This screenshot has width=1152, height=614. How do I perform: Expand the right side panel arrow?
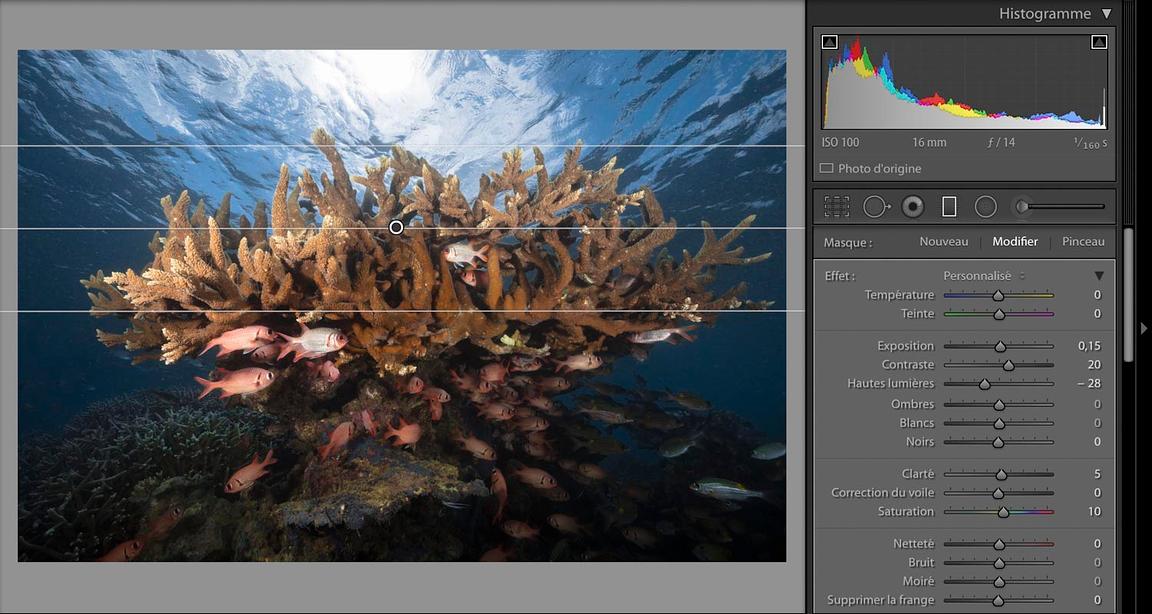[1144, 328]
